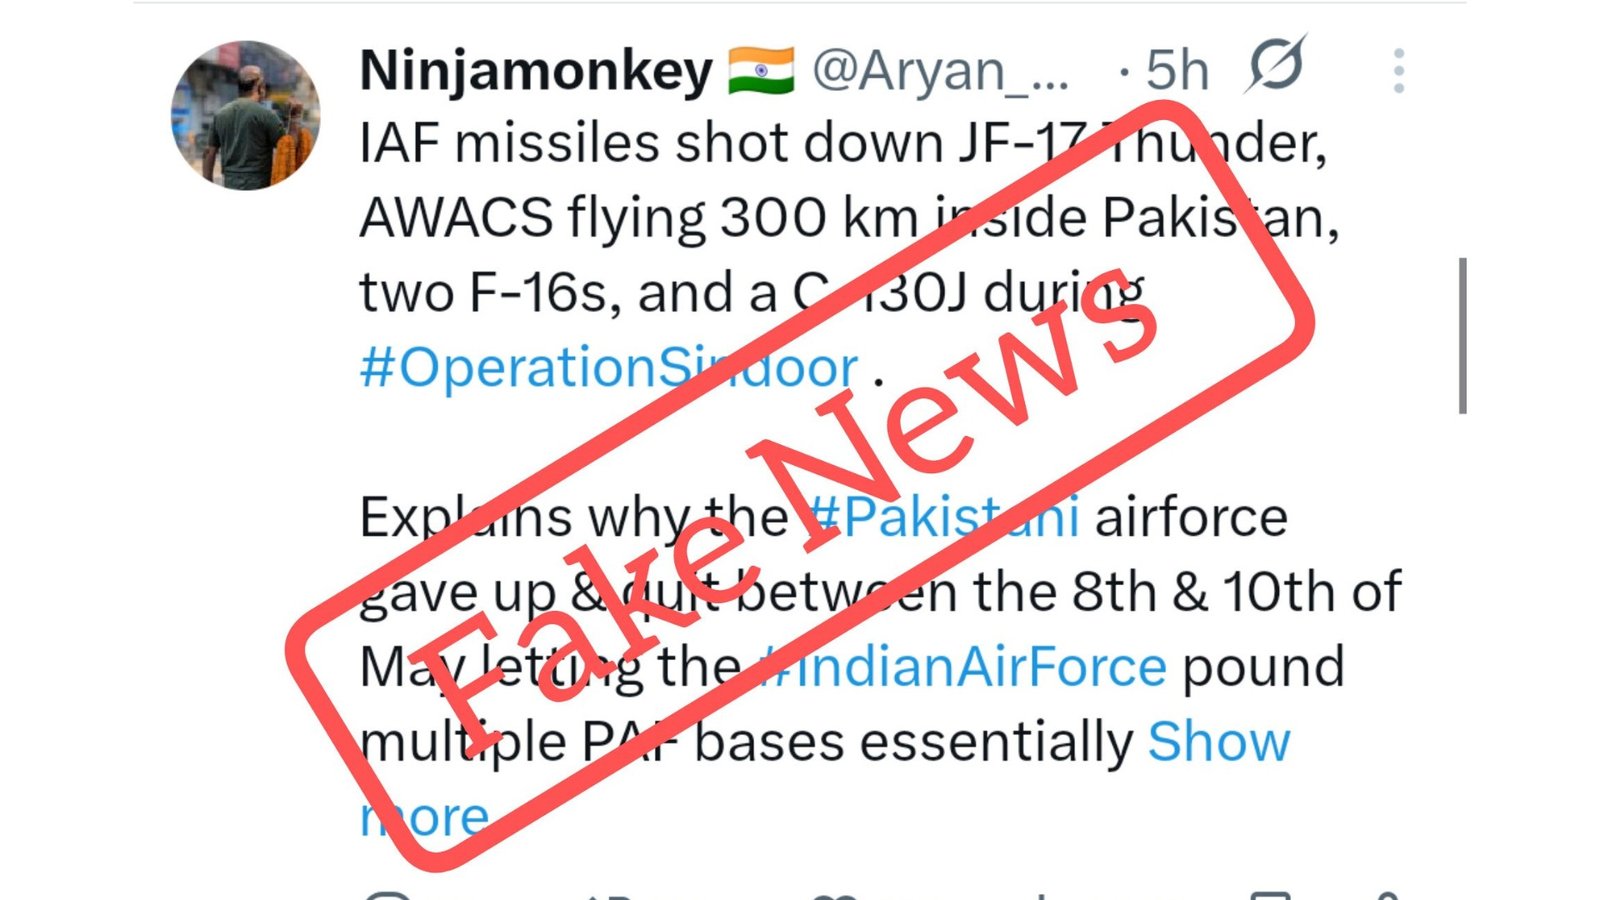Viewport: 1600px width, 900px height.
Task: Follow the #Pakistani hashtag
Action: click(x=941, y=517)
